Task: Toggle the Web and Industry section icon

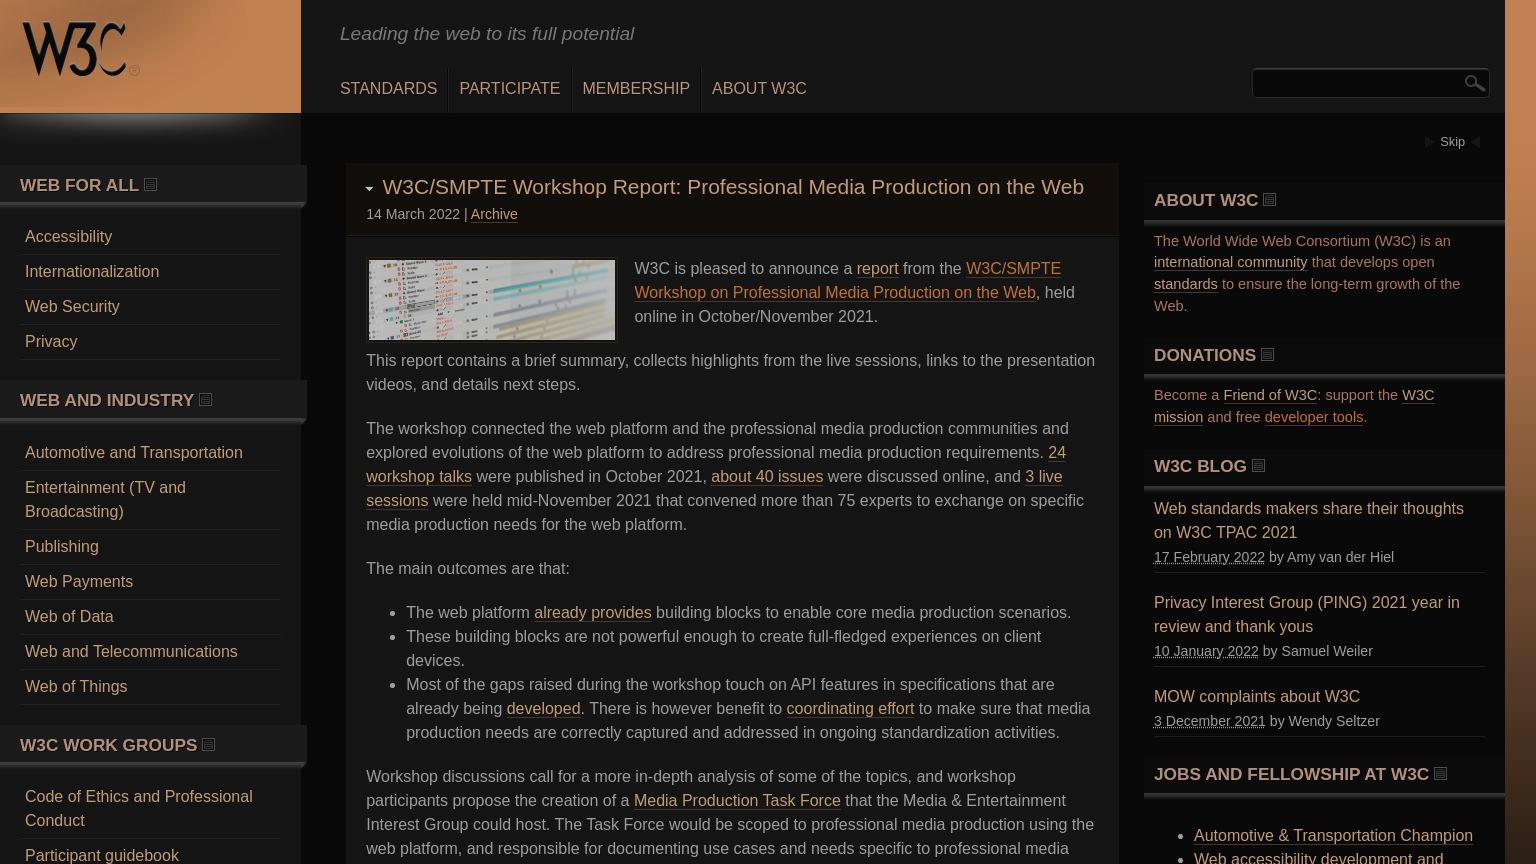Action: coord(205,400)
